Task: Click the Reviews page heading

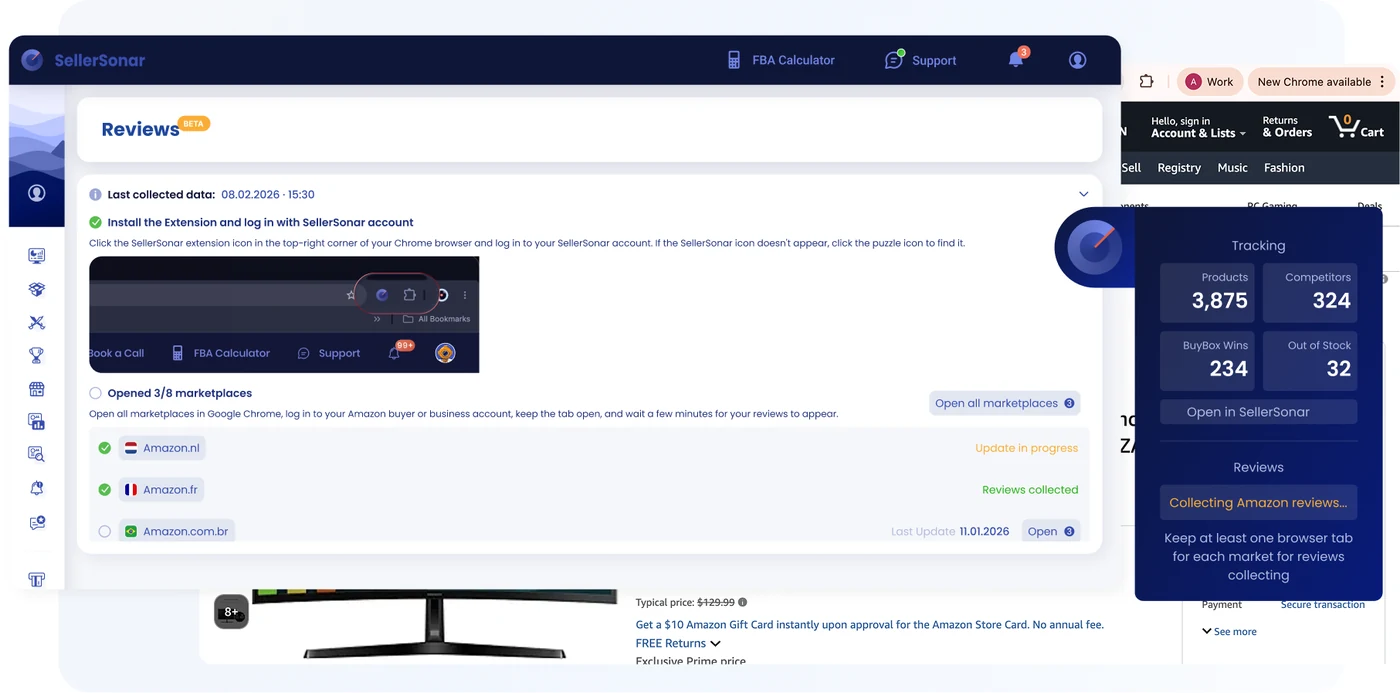Action: tap(140, 130)
